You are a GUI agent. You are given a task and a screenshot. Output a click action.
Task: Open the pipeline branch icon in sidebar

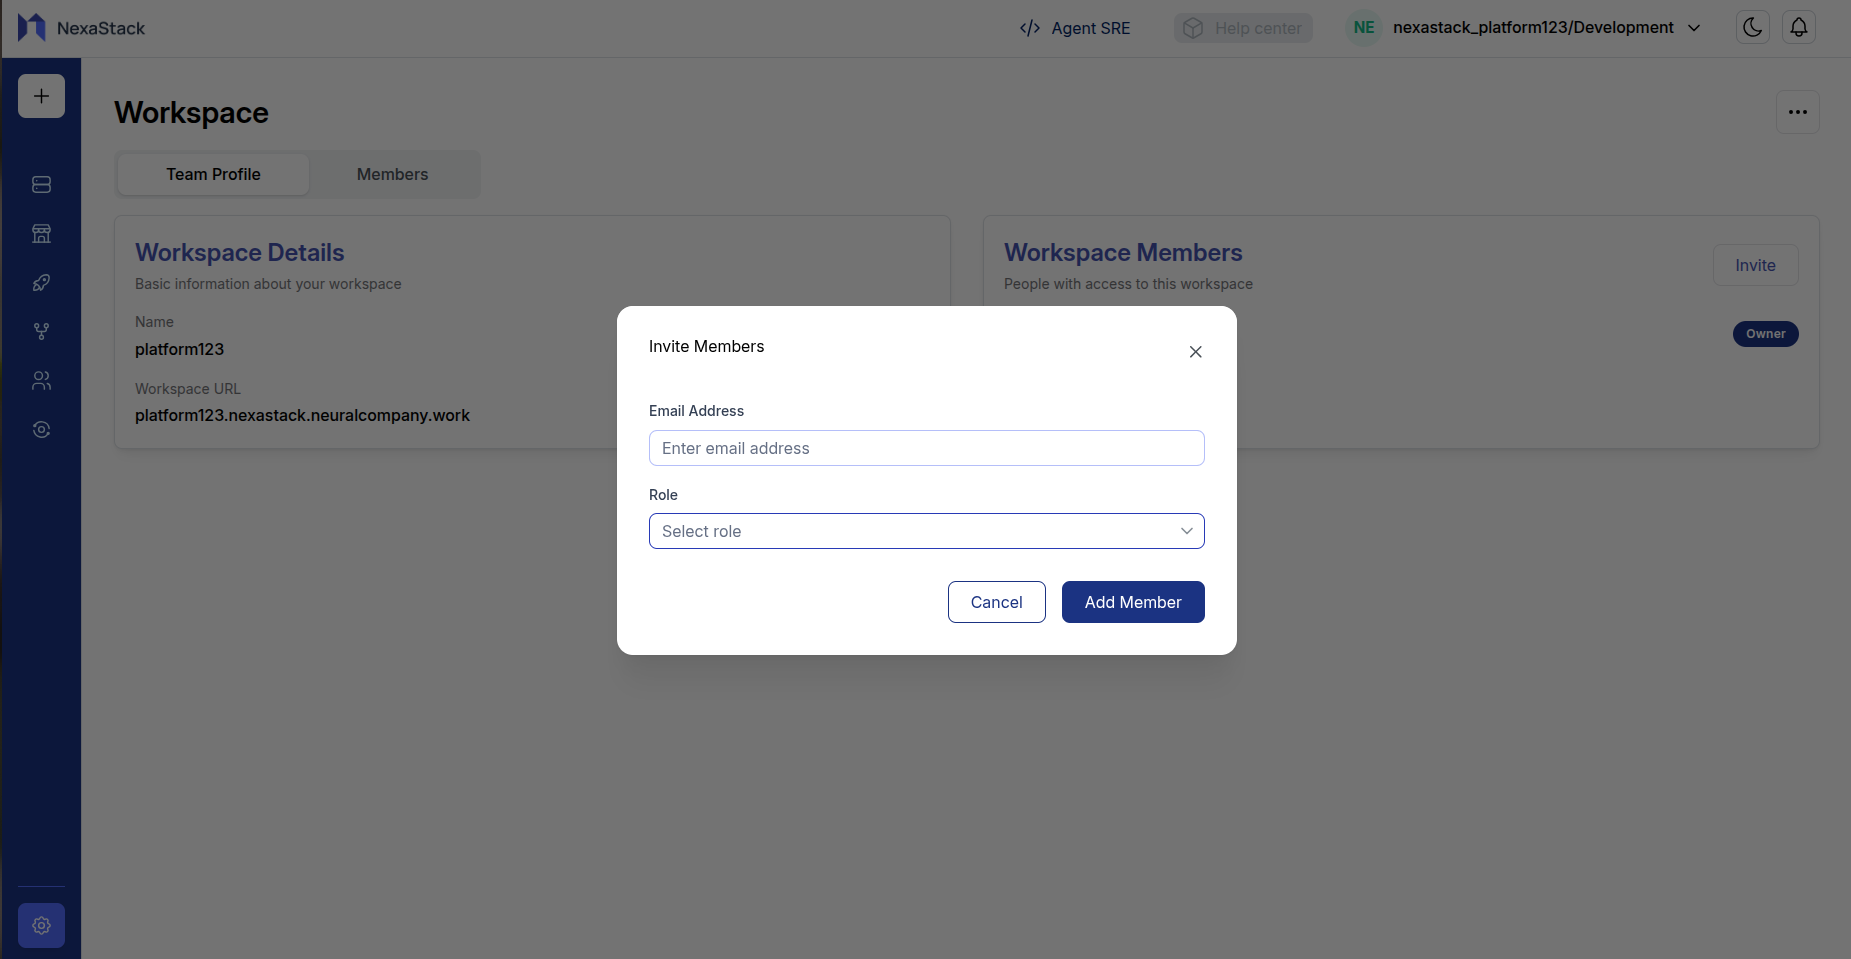(x=41, y=331)
